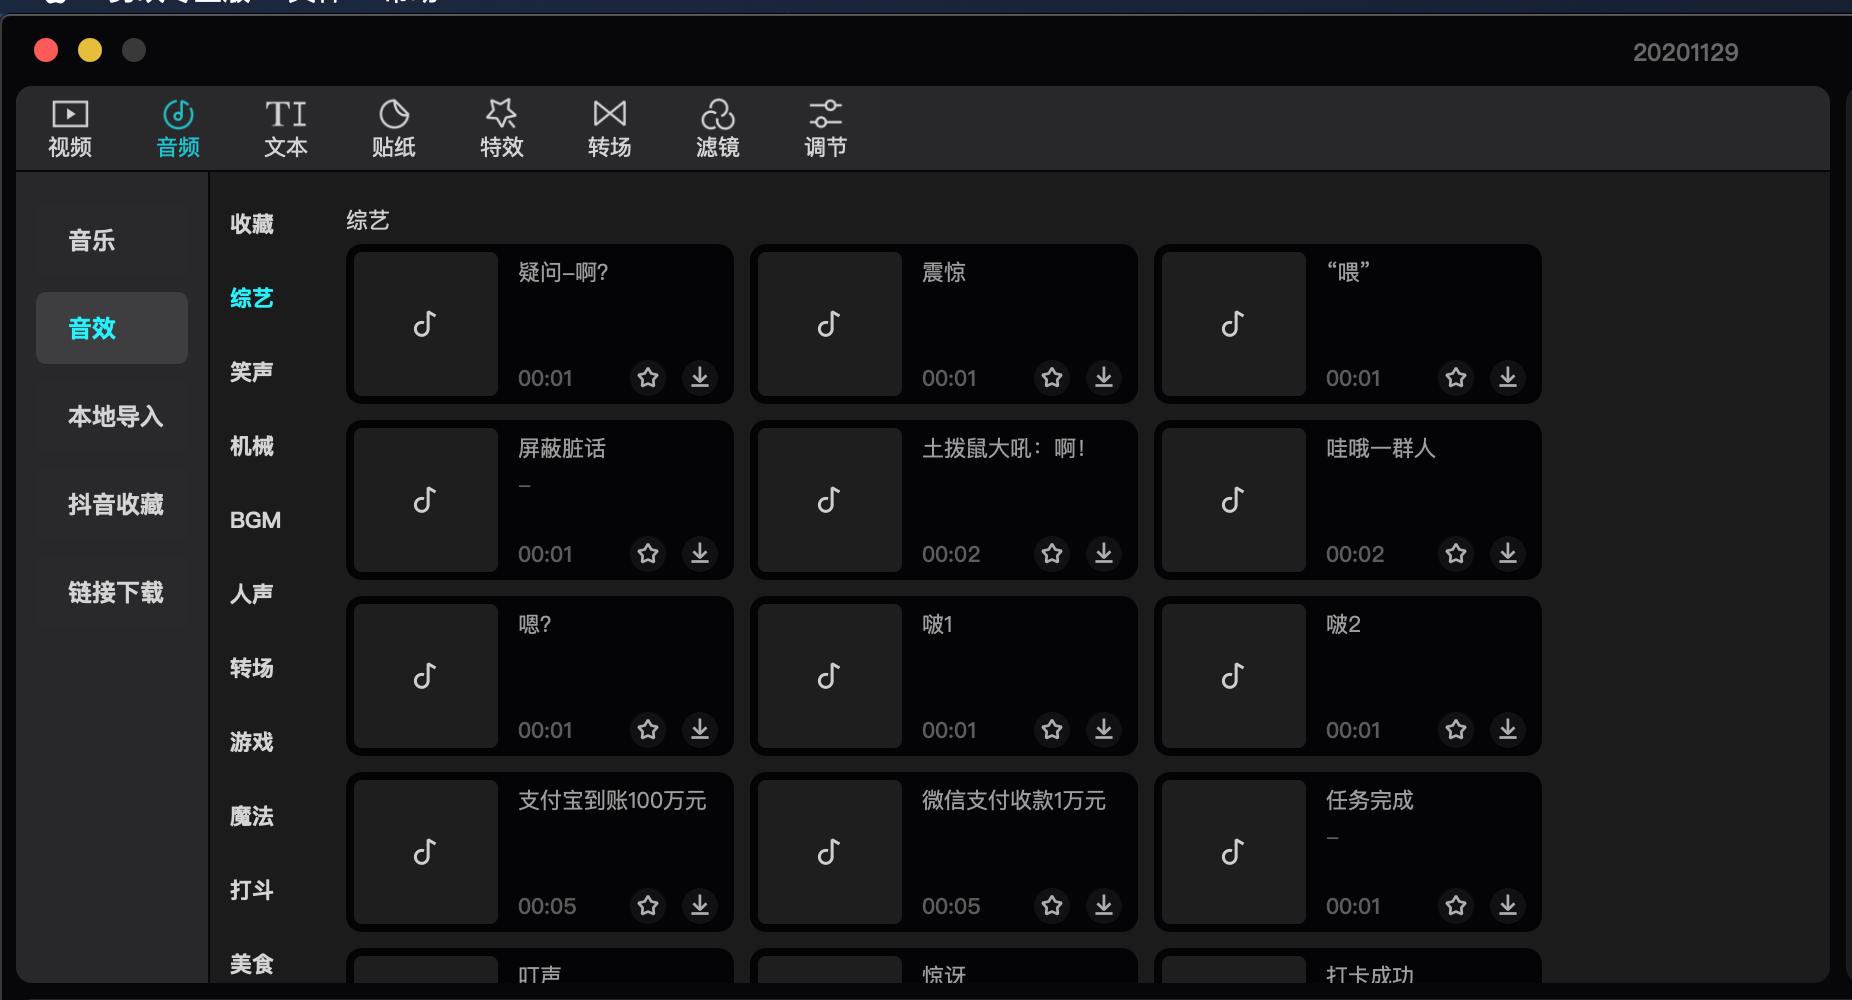Select the 人声 sound category
The width and height of the screenshot is (1852, 1000).
pos(252,594)
